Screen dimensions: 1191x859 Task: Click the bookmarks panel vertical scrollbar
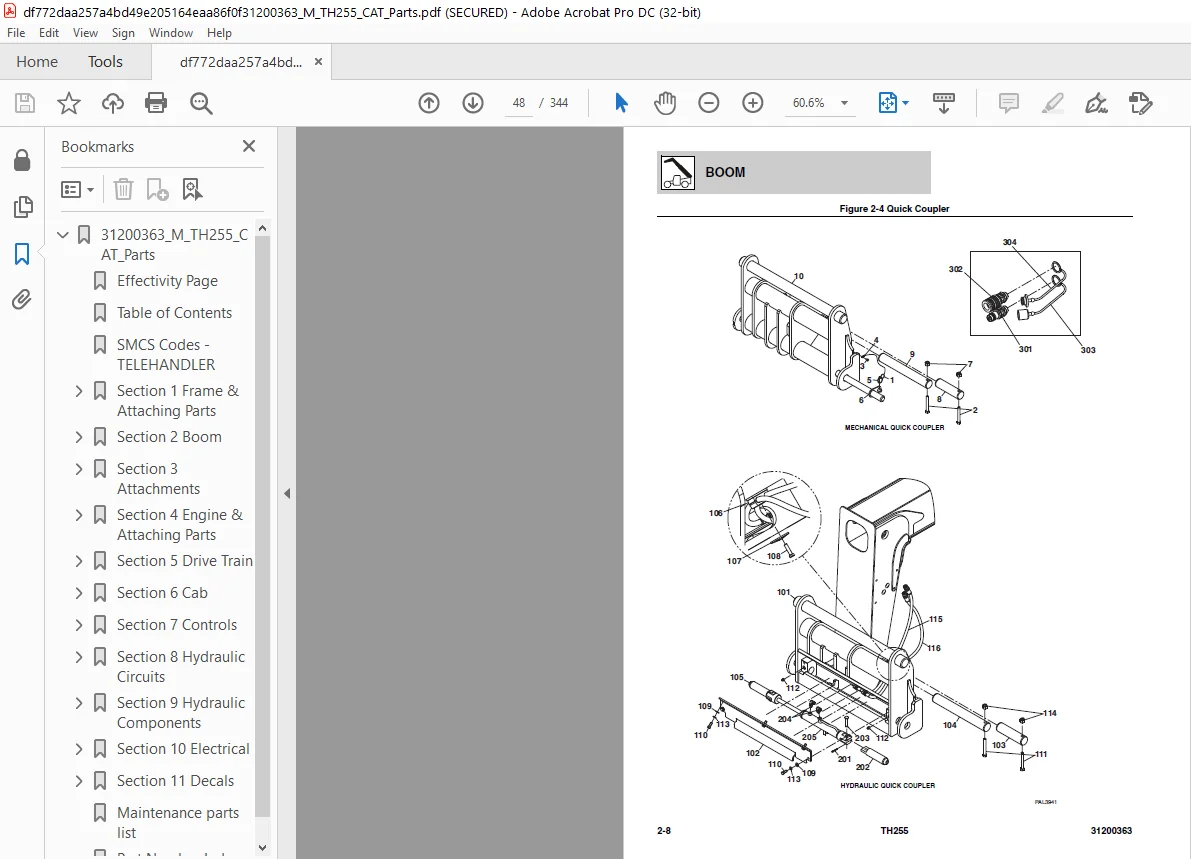point(263,526)
